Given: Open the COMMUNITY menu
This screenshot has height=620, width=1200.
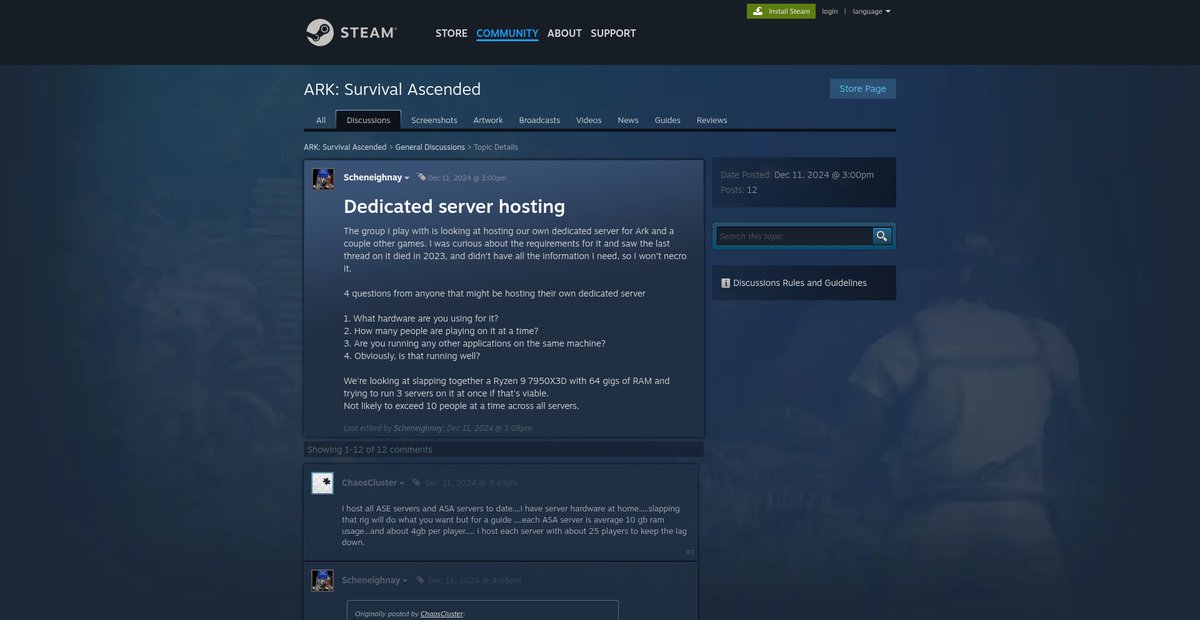Looking at the screenshot, I should point(507,33).
